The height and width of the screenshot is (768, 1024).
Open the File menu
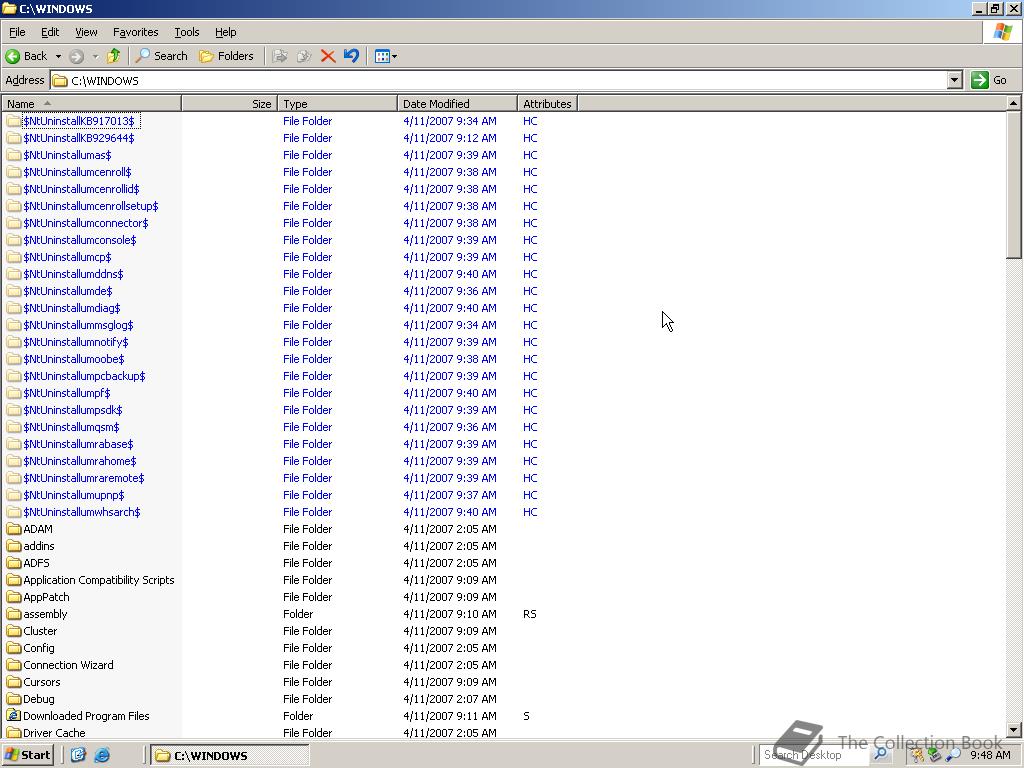[x=17, y=32]
